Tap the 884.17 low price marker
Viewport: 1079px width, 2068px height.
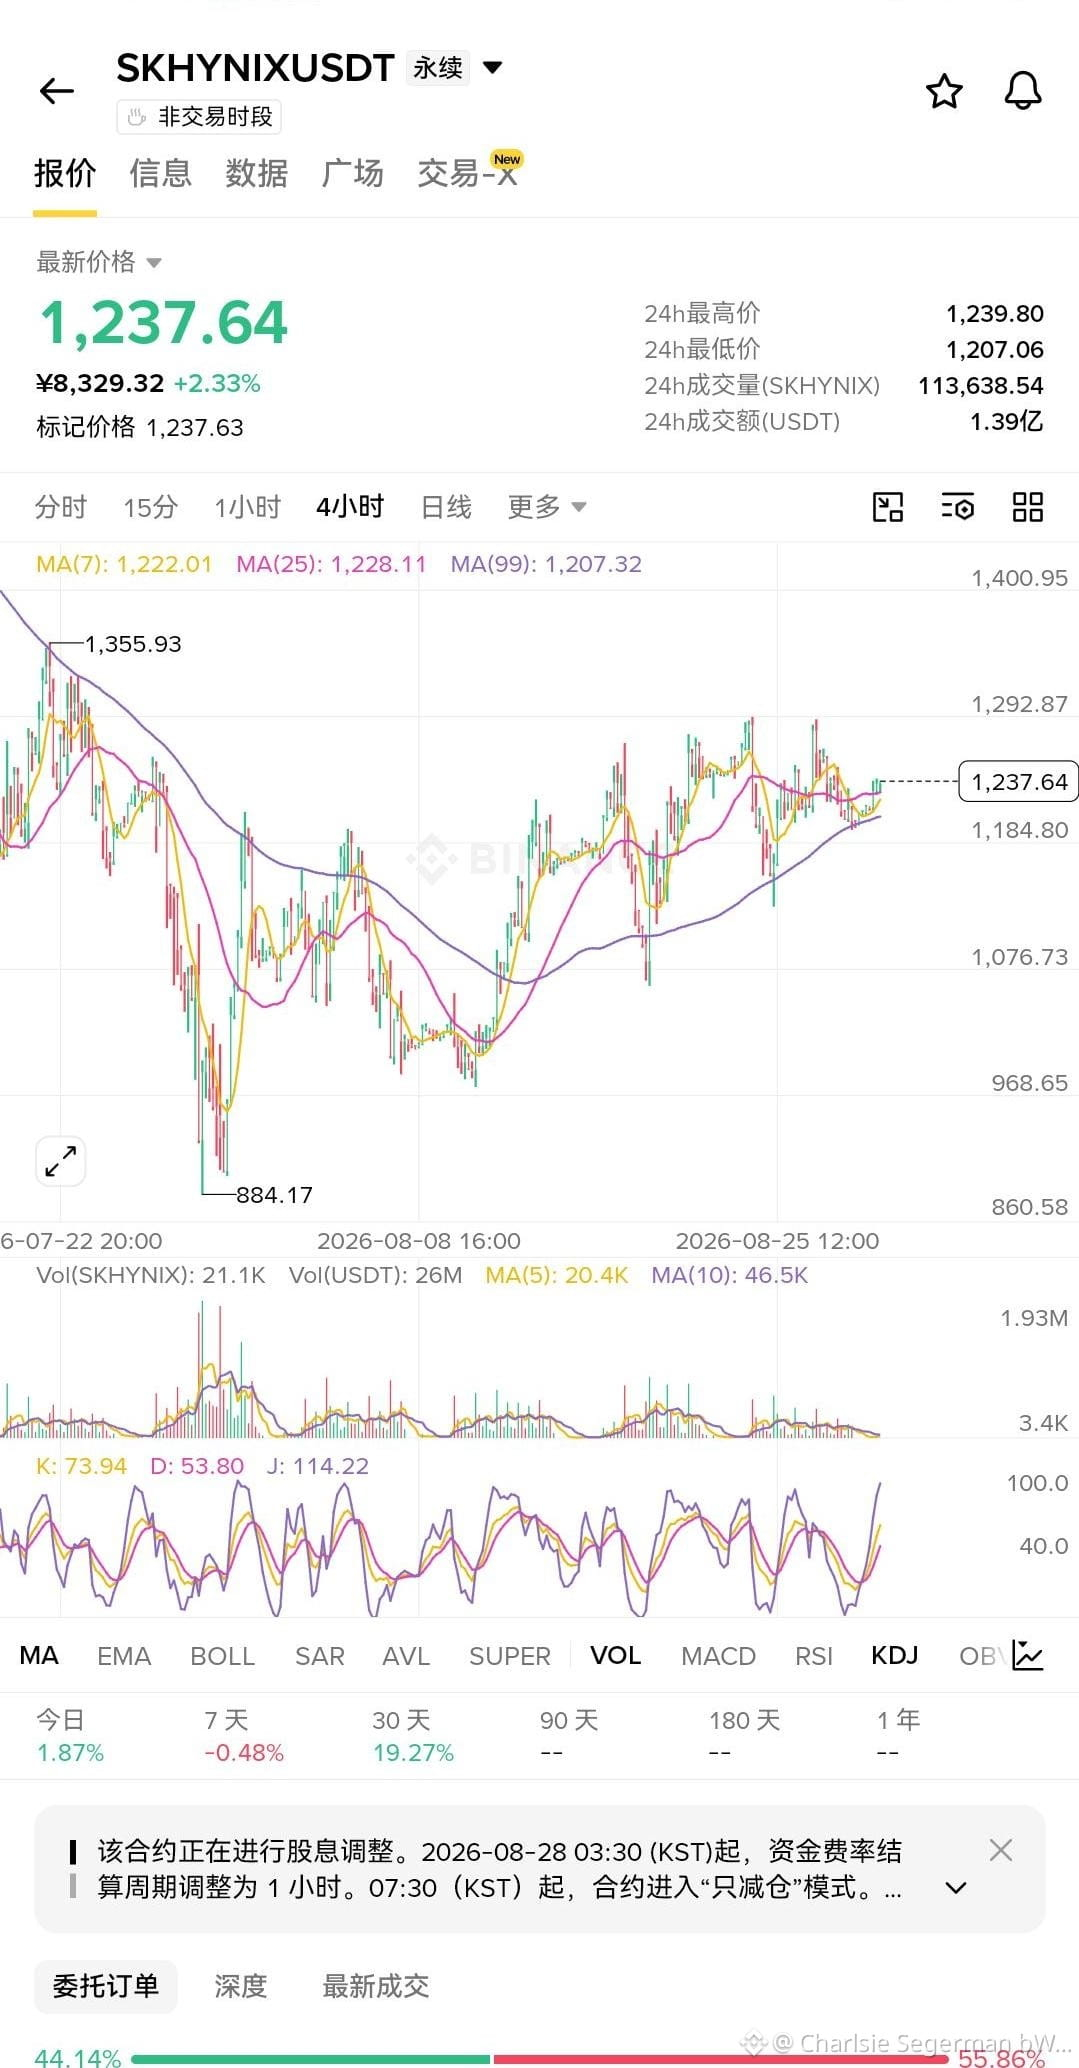pos(274,1195)
